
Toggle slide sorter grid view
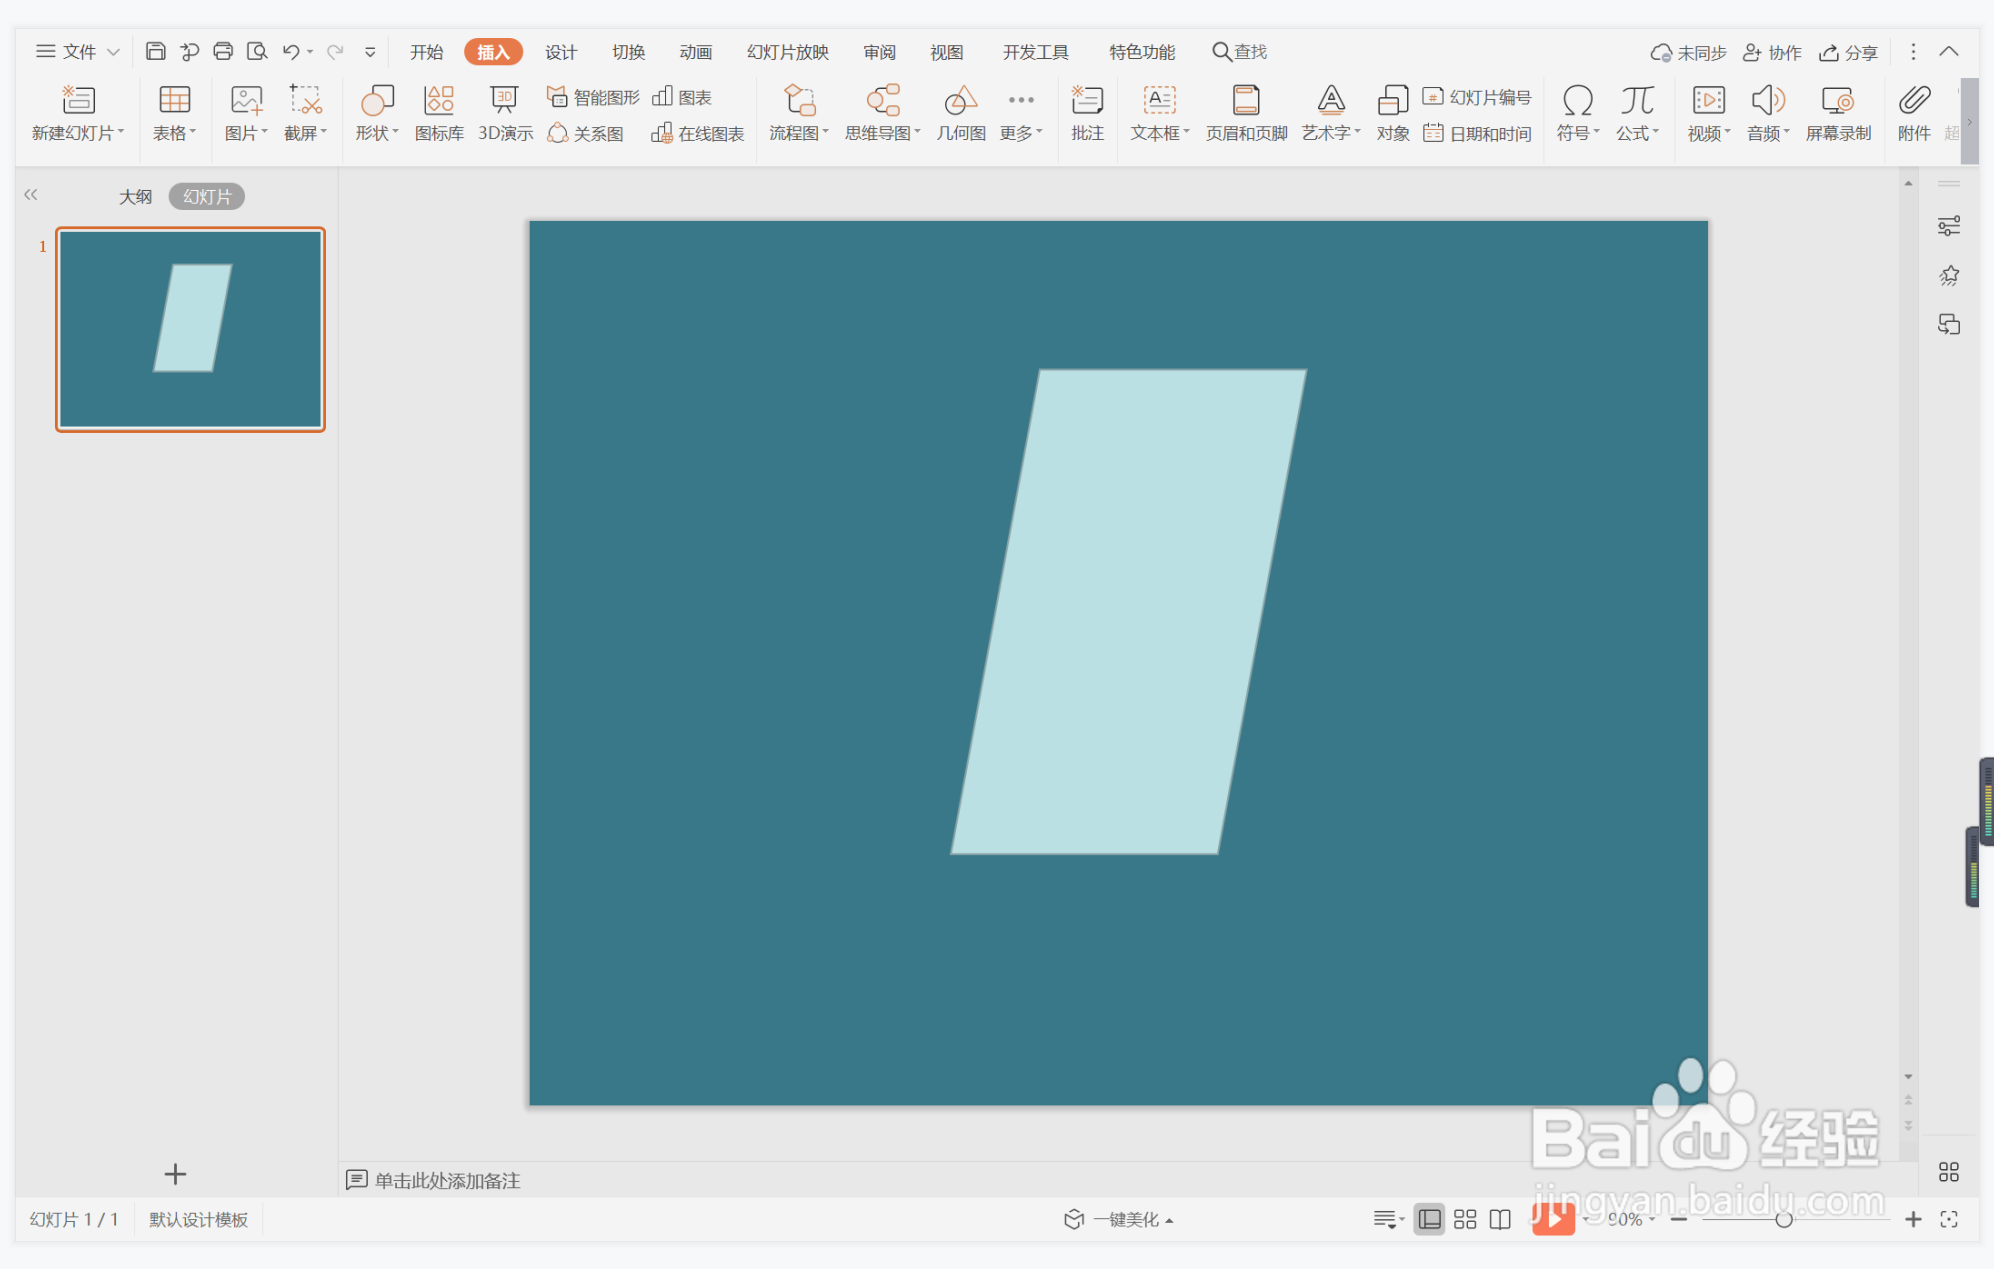tap(1465, 1219)
